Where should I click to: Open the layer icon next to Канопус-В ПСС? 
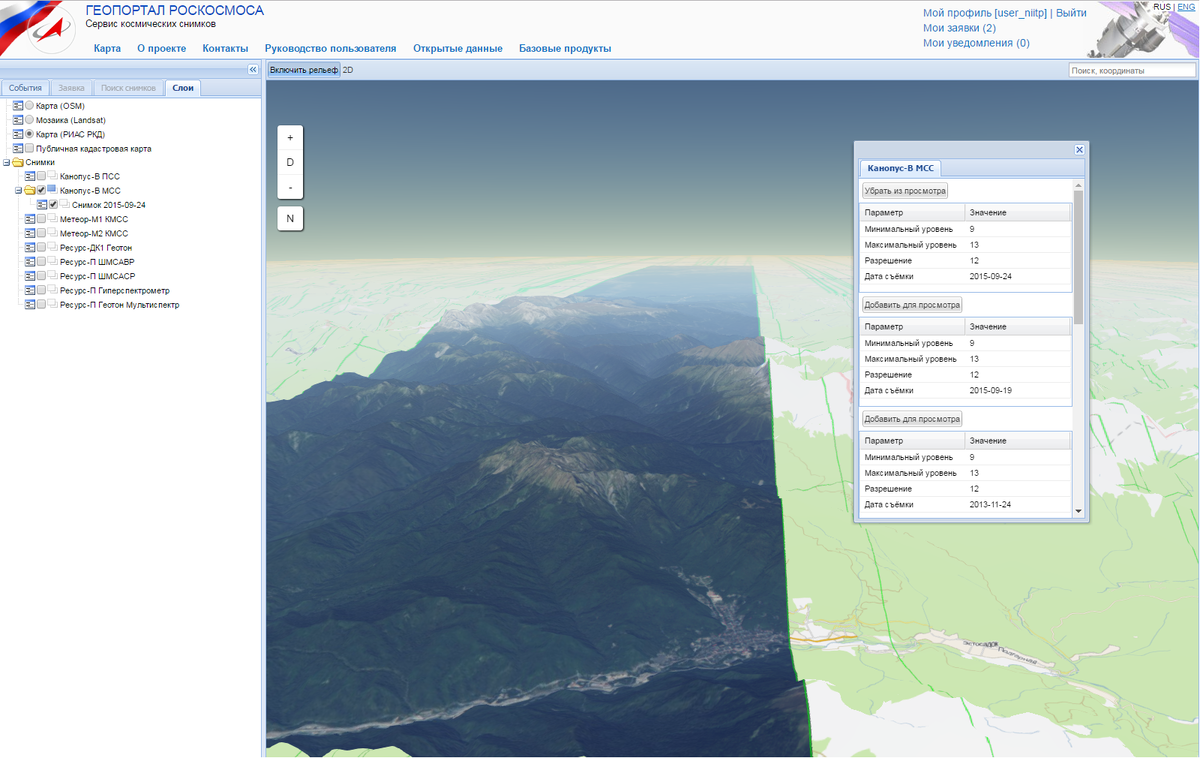pos(52,176)
